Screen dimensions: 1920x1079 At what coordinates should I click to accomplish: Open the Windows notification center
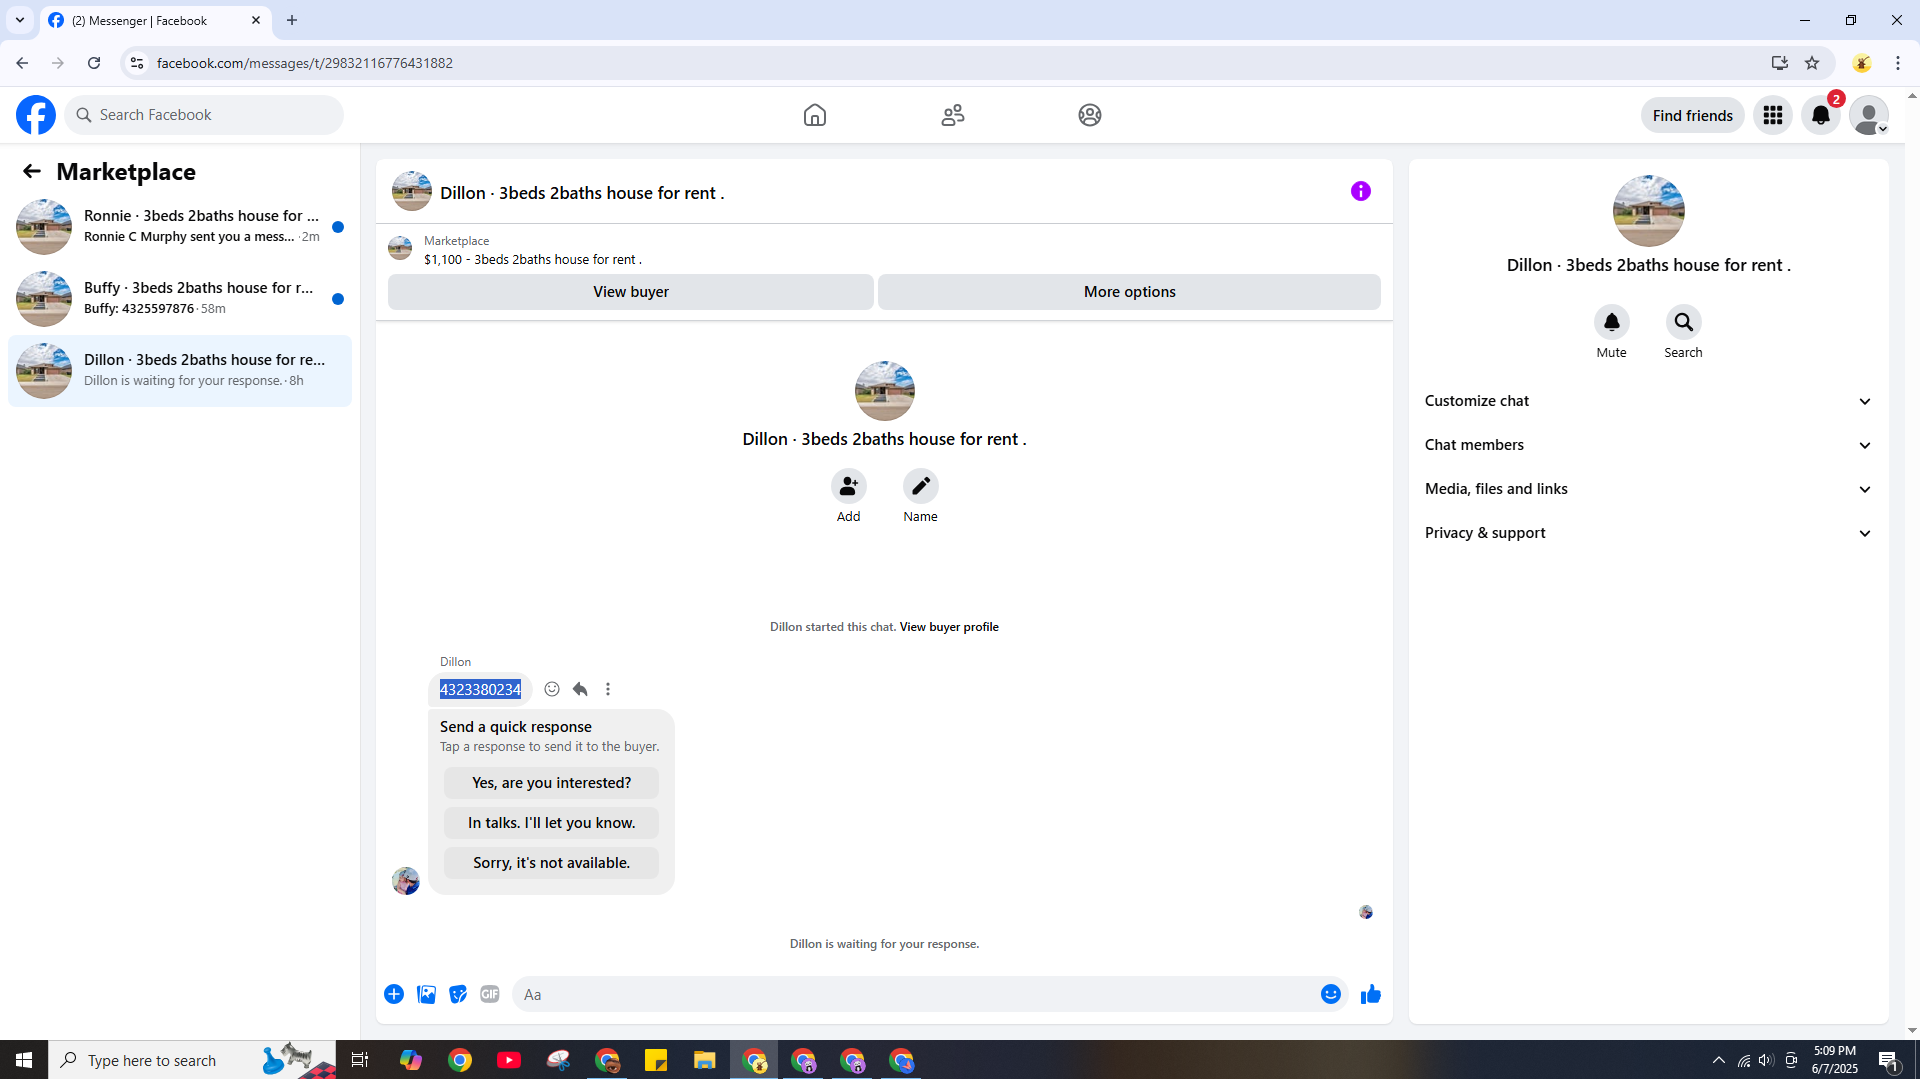(1889, 1060)
